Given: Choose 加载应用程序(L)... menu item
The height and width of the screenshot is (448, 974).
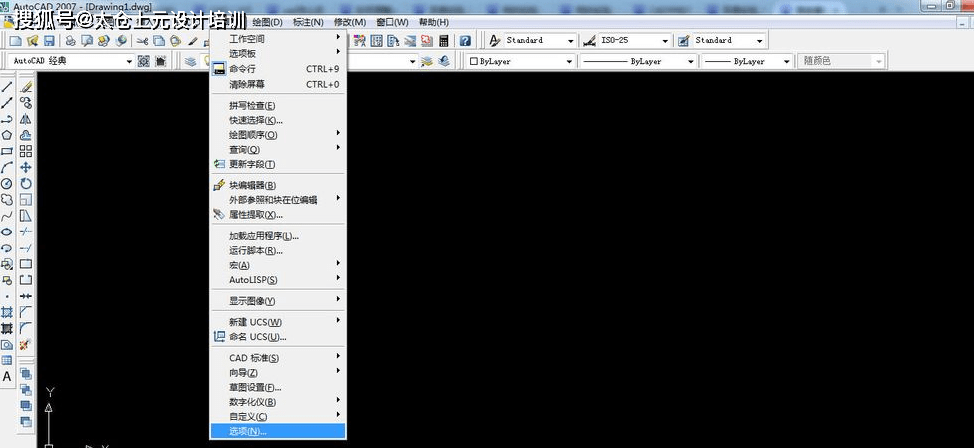Looking at the screenshot, I should (278, 236).
